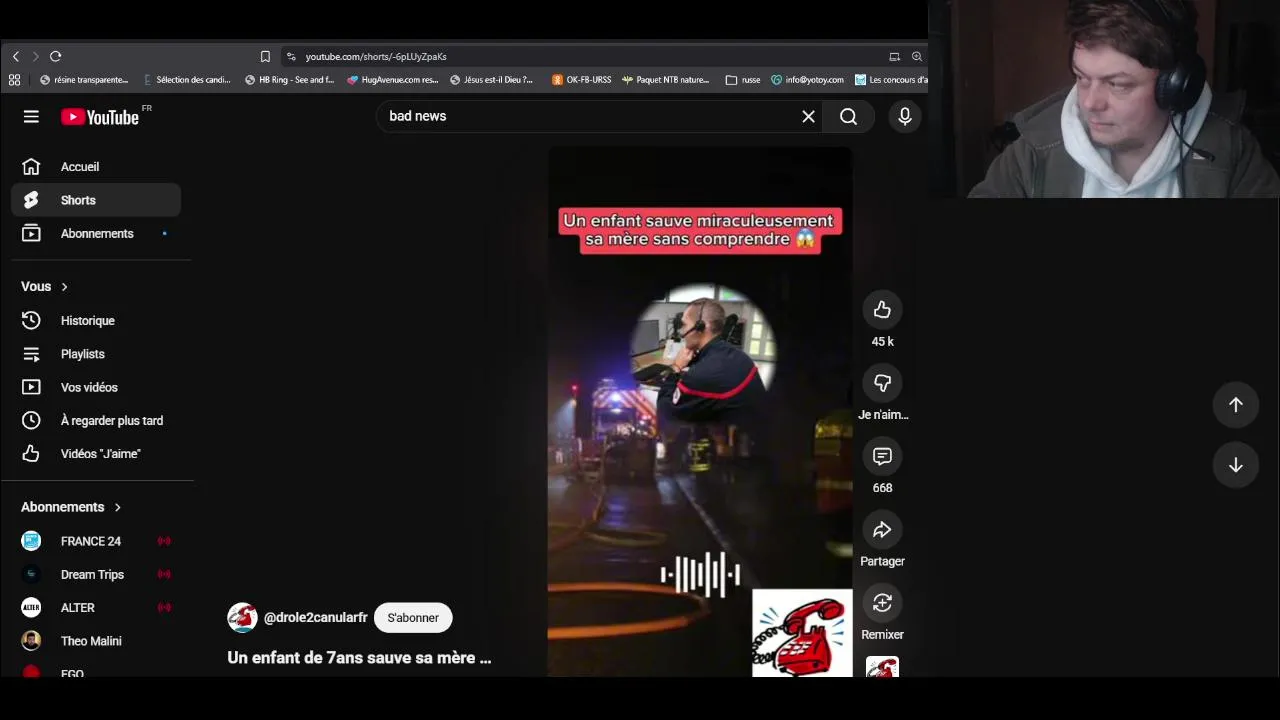Open the Dream Trips subscribed channel
1280x720 pixels.
96,575
